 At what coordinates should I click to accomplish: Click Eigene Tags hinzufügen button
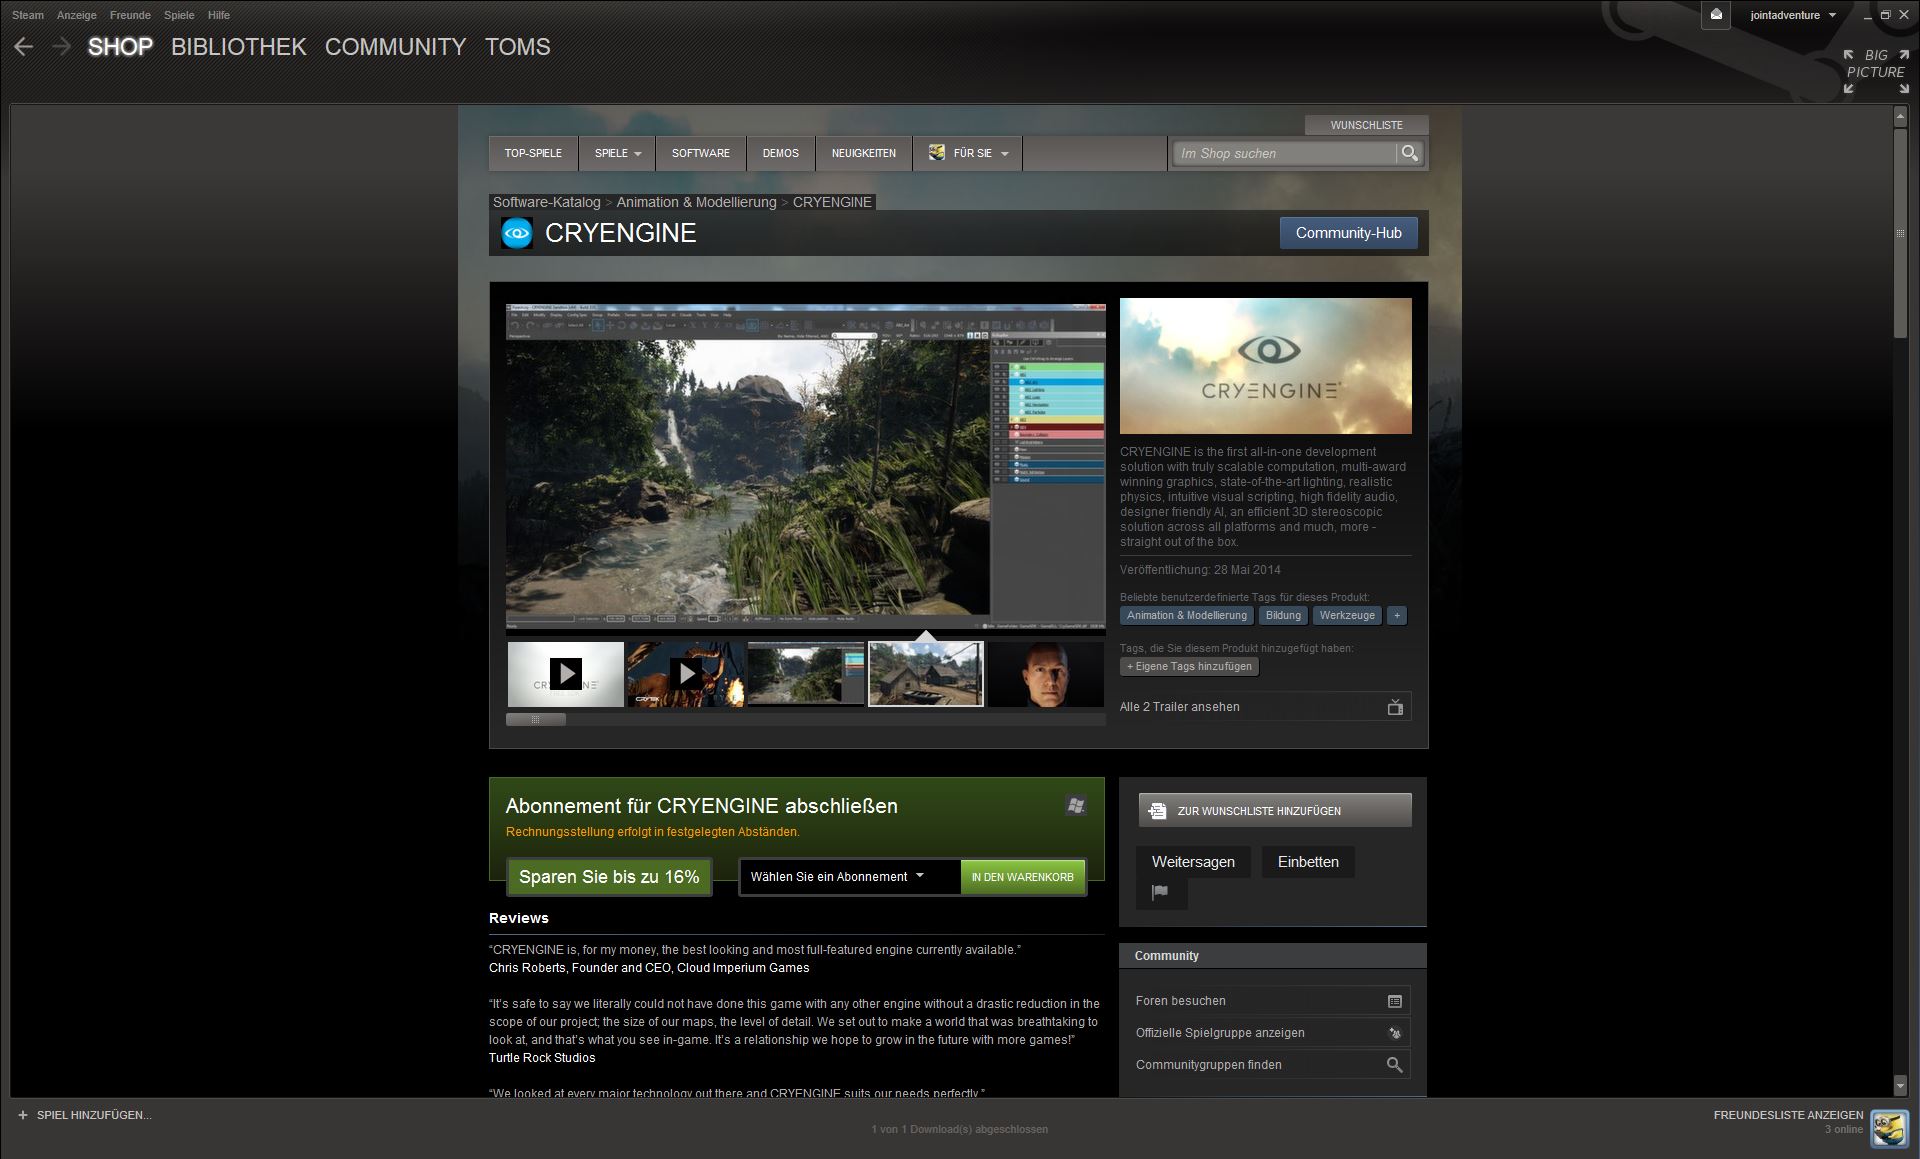(x=1189, y=666)
